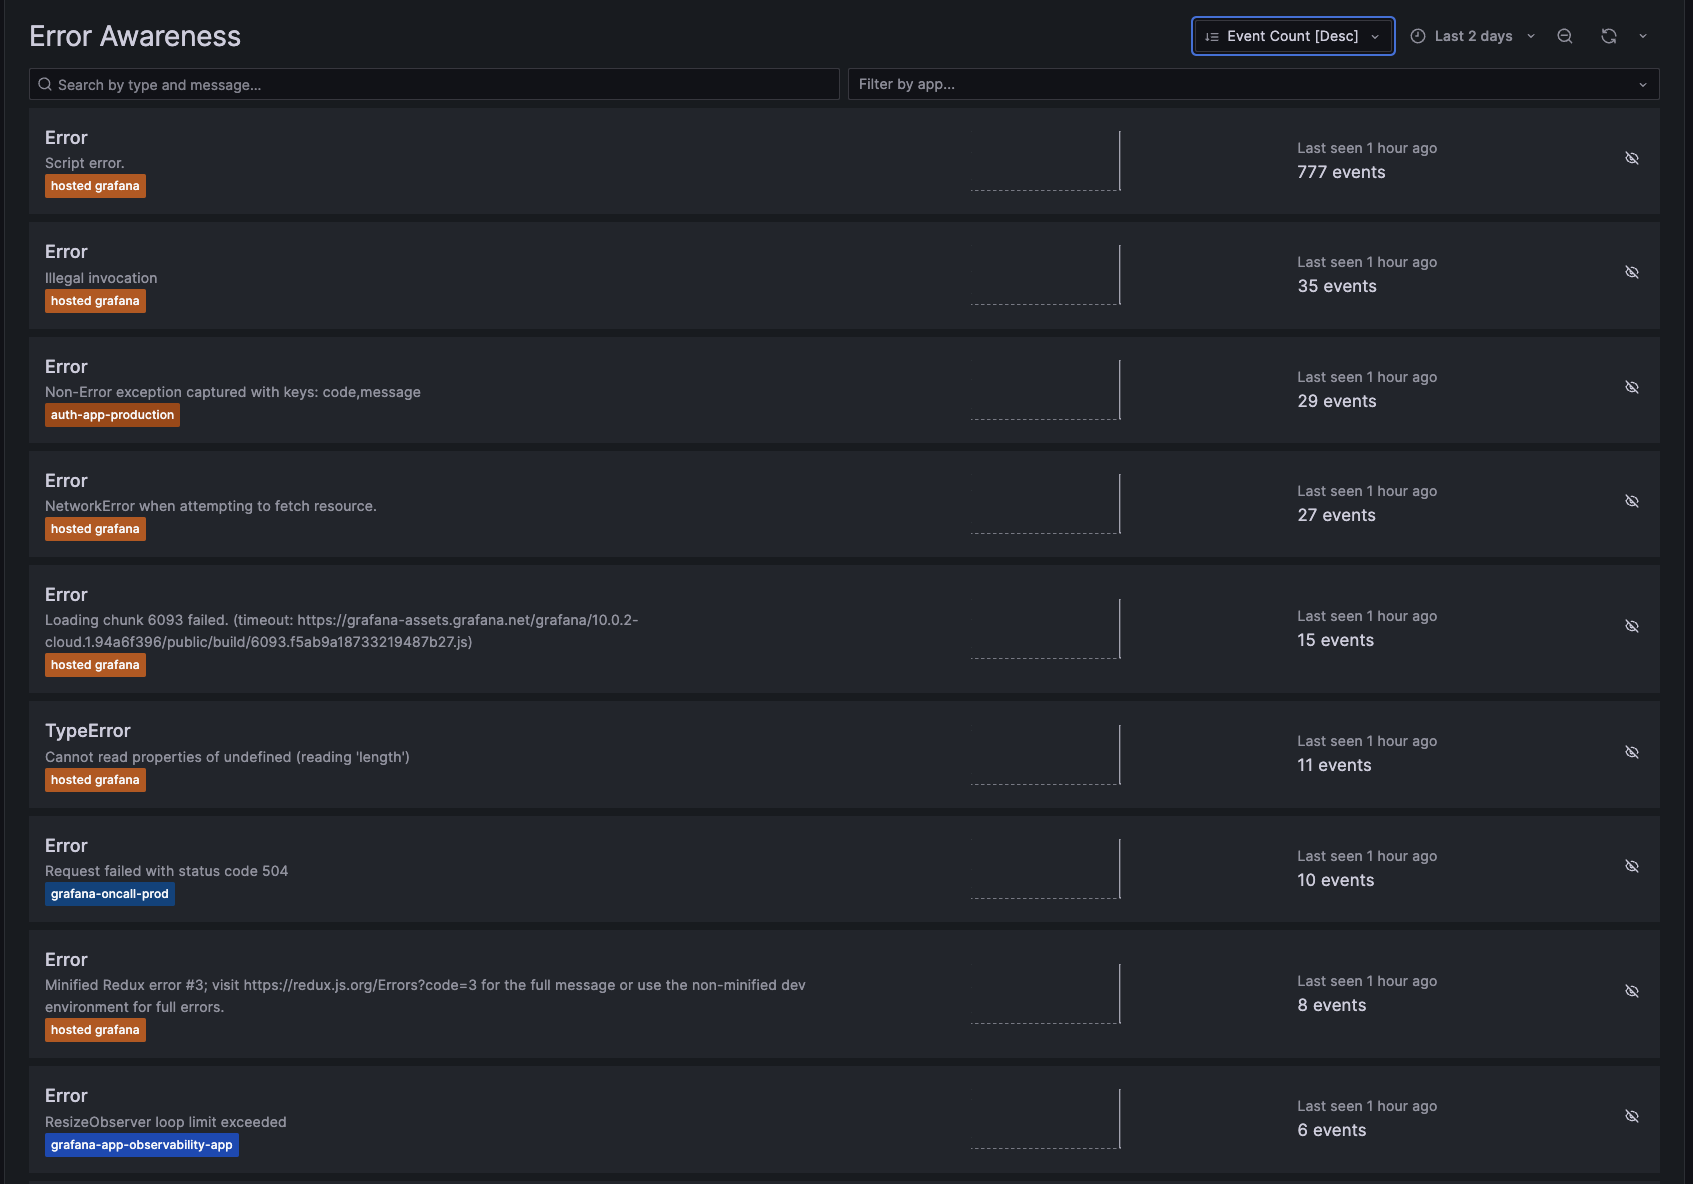Expand the Last 2 days time picker
Image resolution: width=1693 pixels, height=1184 pixels.
[1472, 35]
